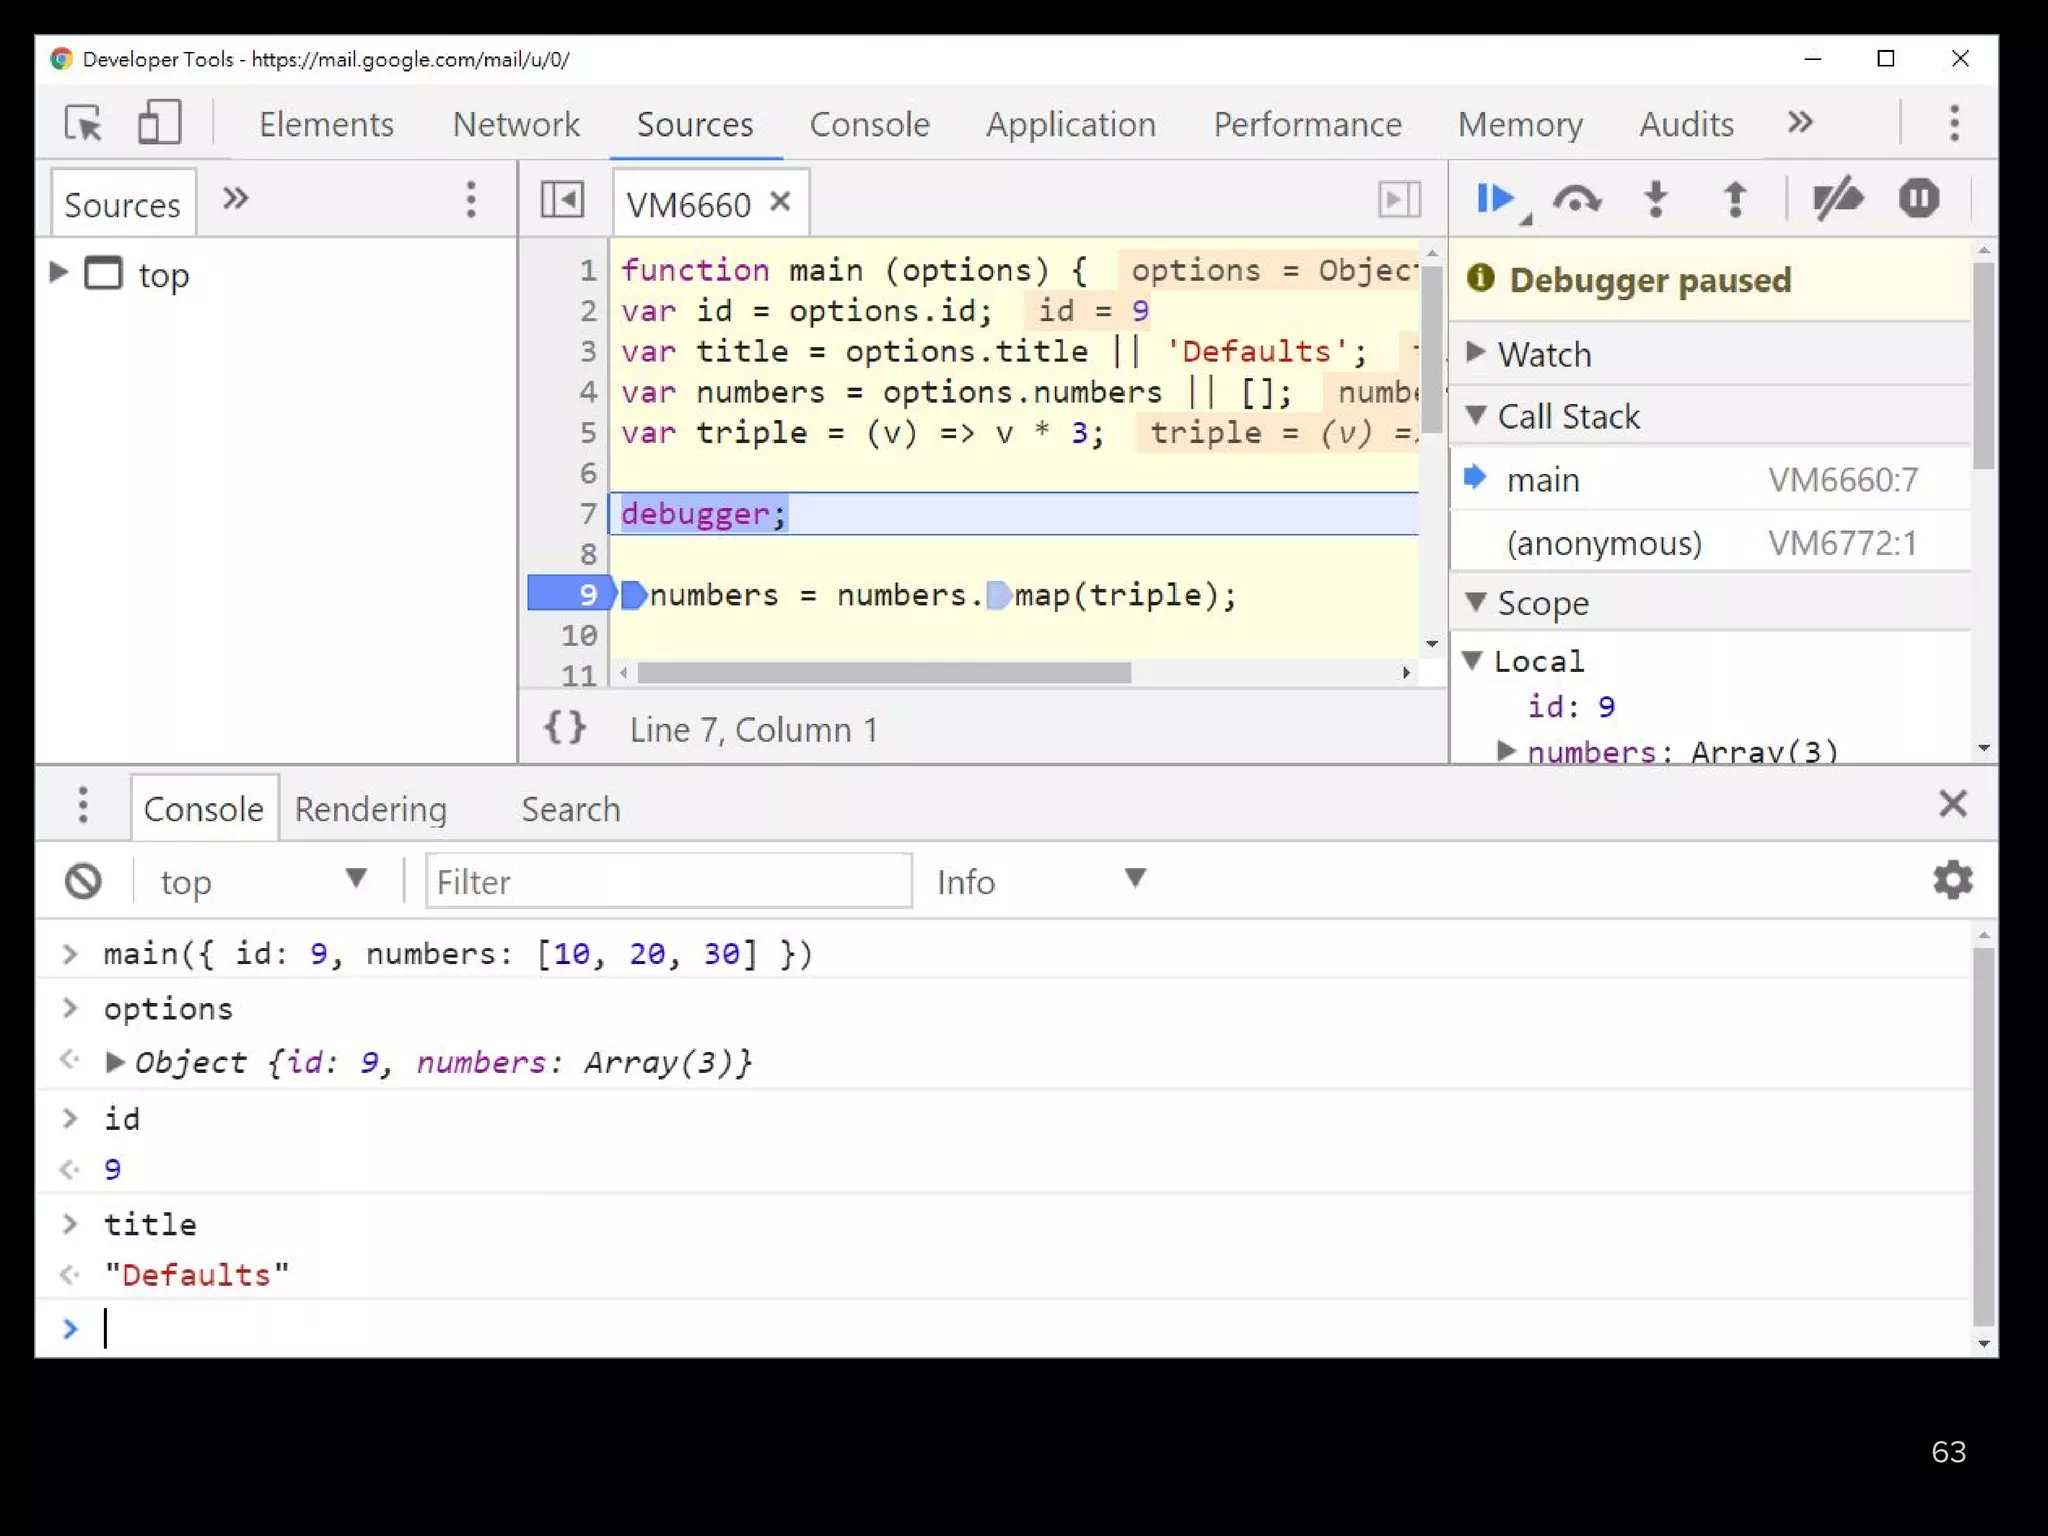Open the Performance tab

coord(1307,124)
